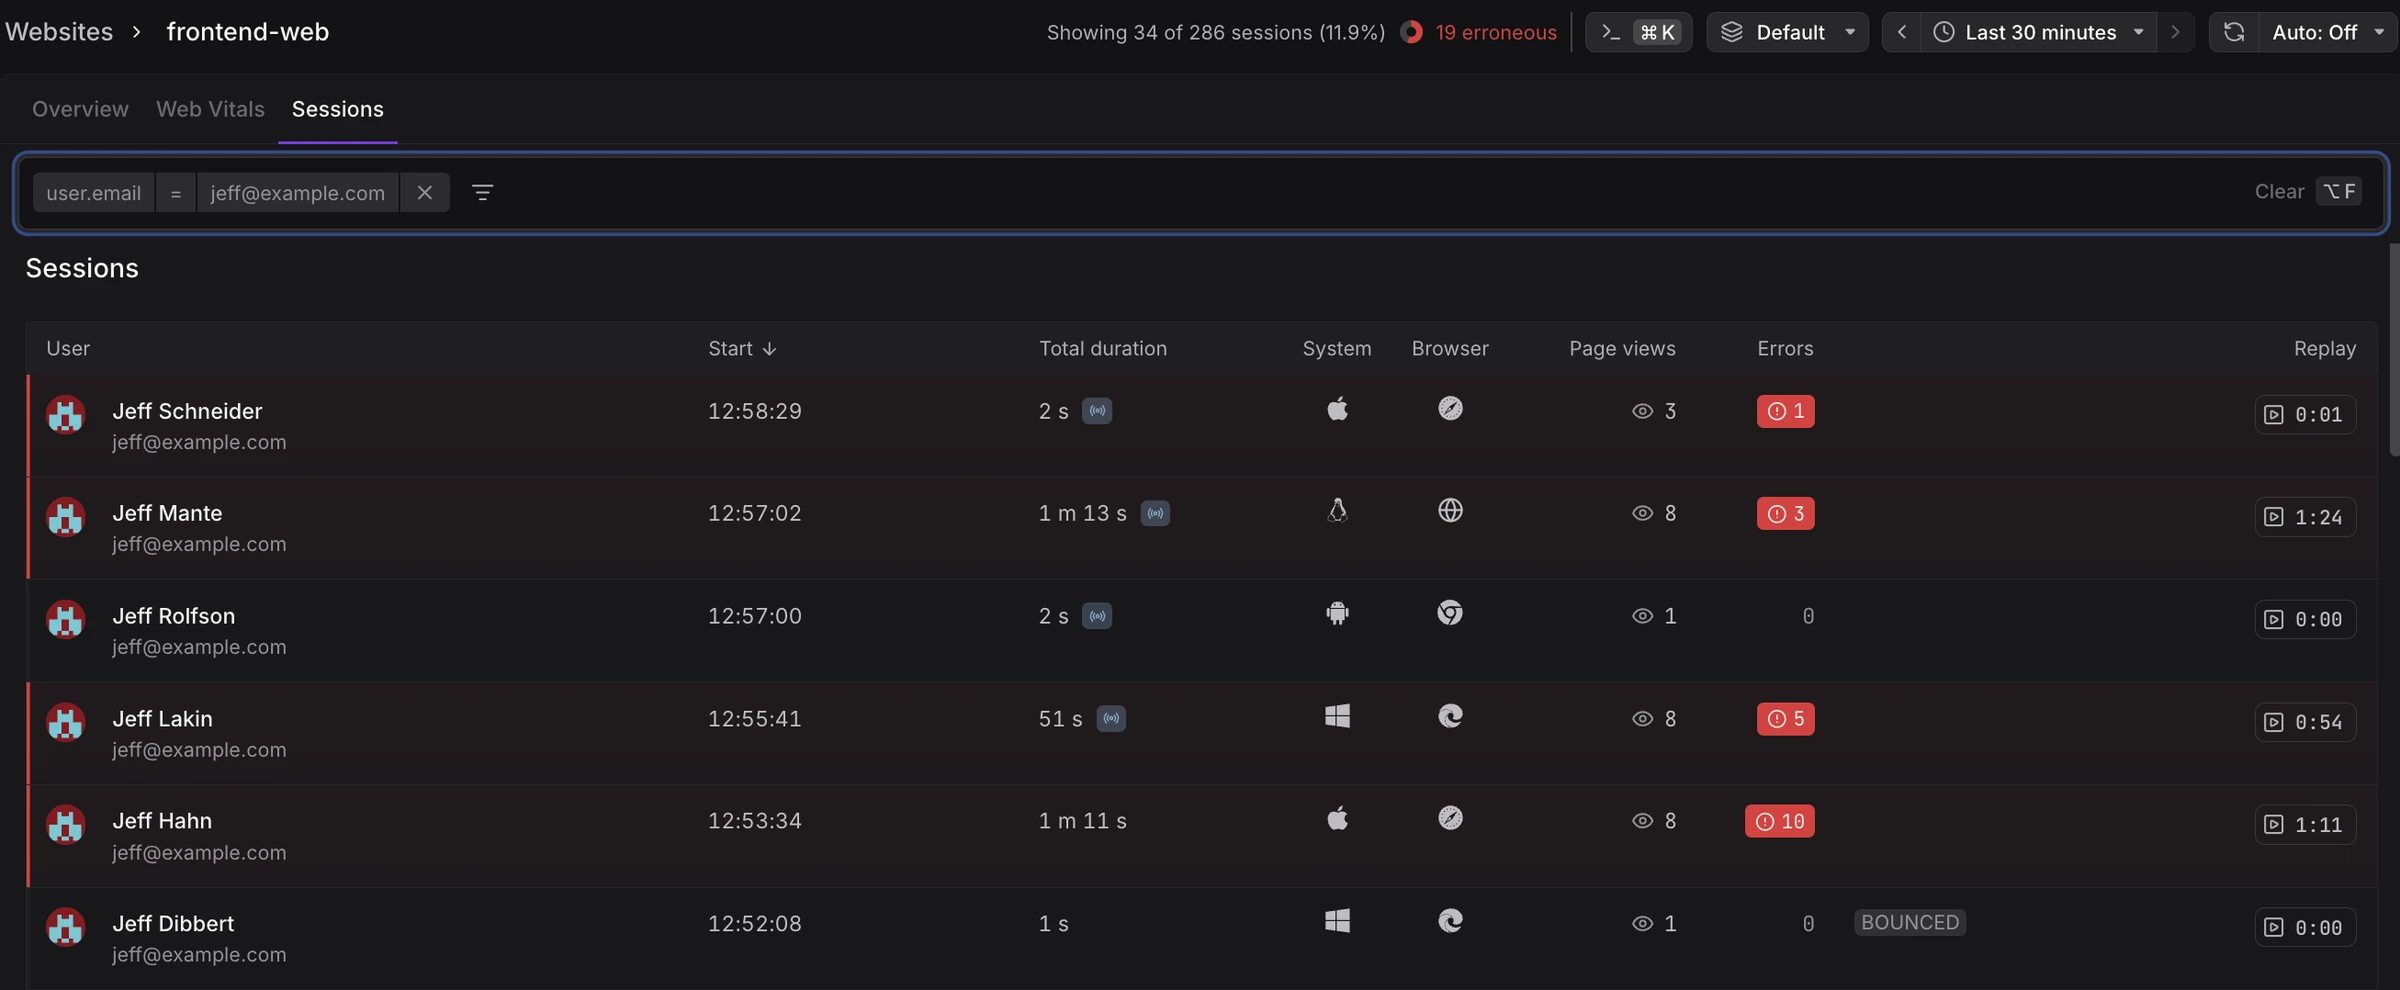
Task: Click the Windows system icon for Jeff Dibbert
Action: click(1337, 921)
